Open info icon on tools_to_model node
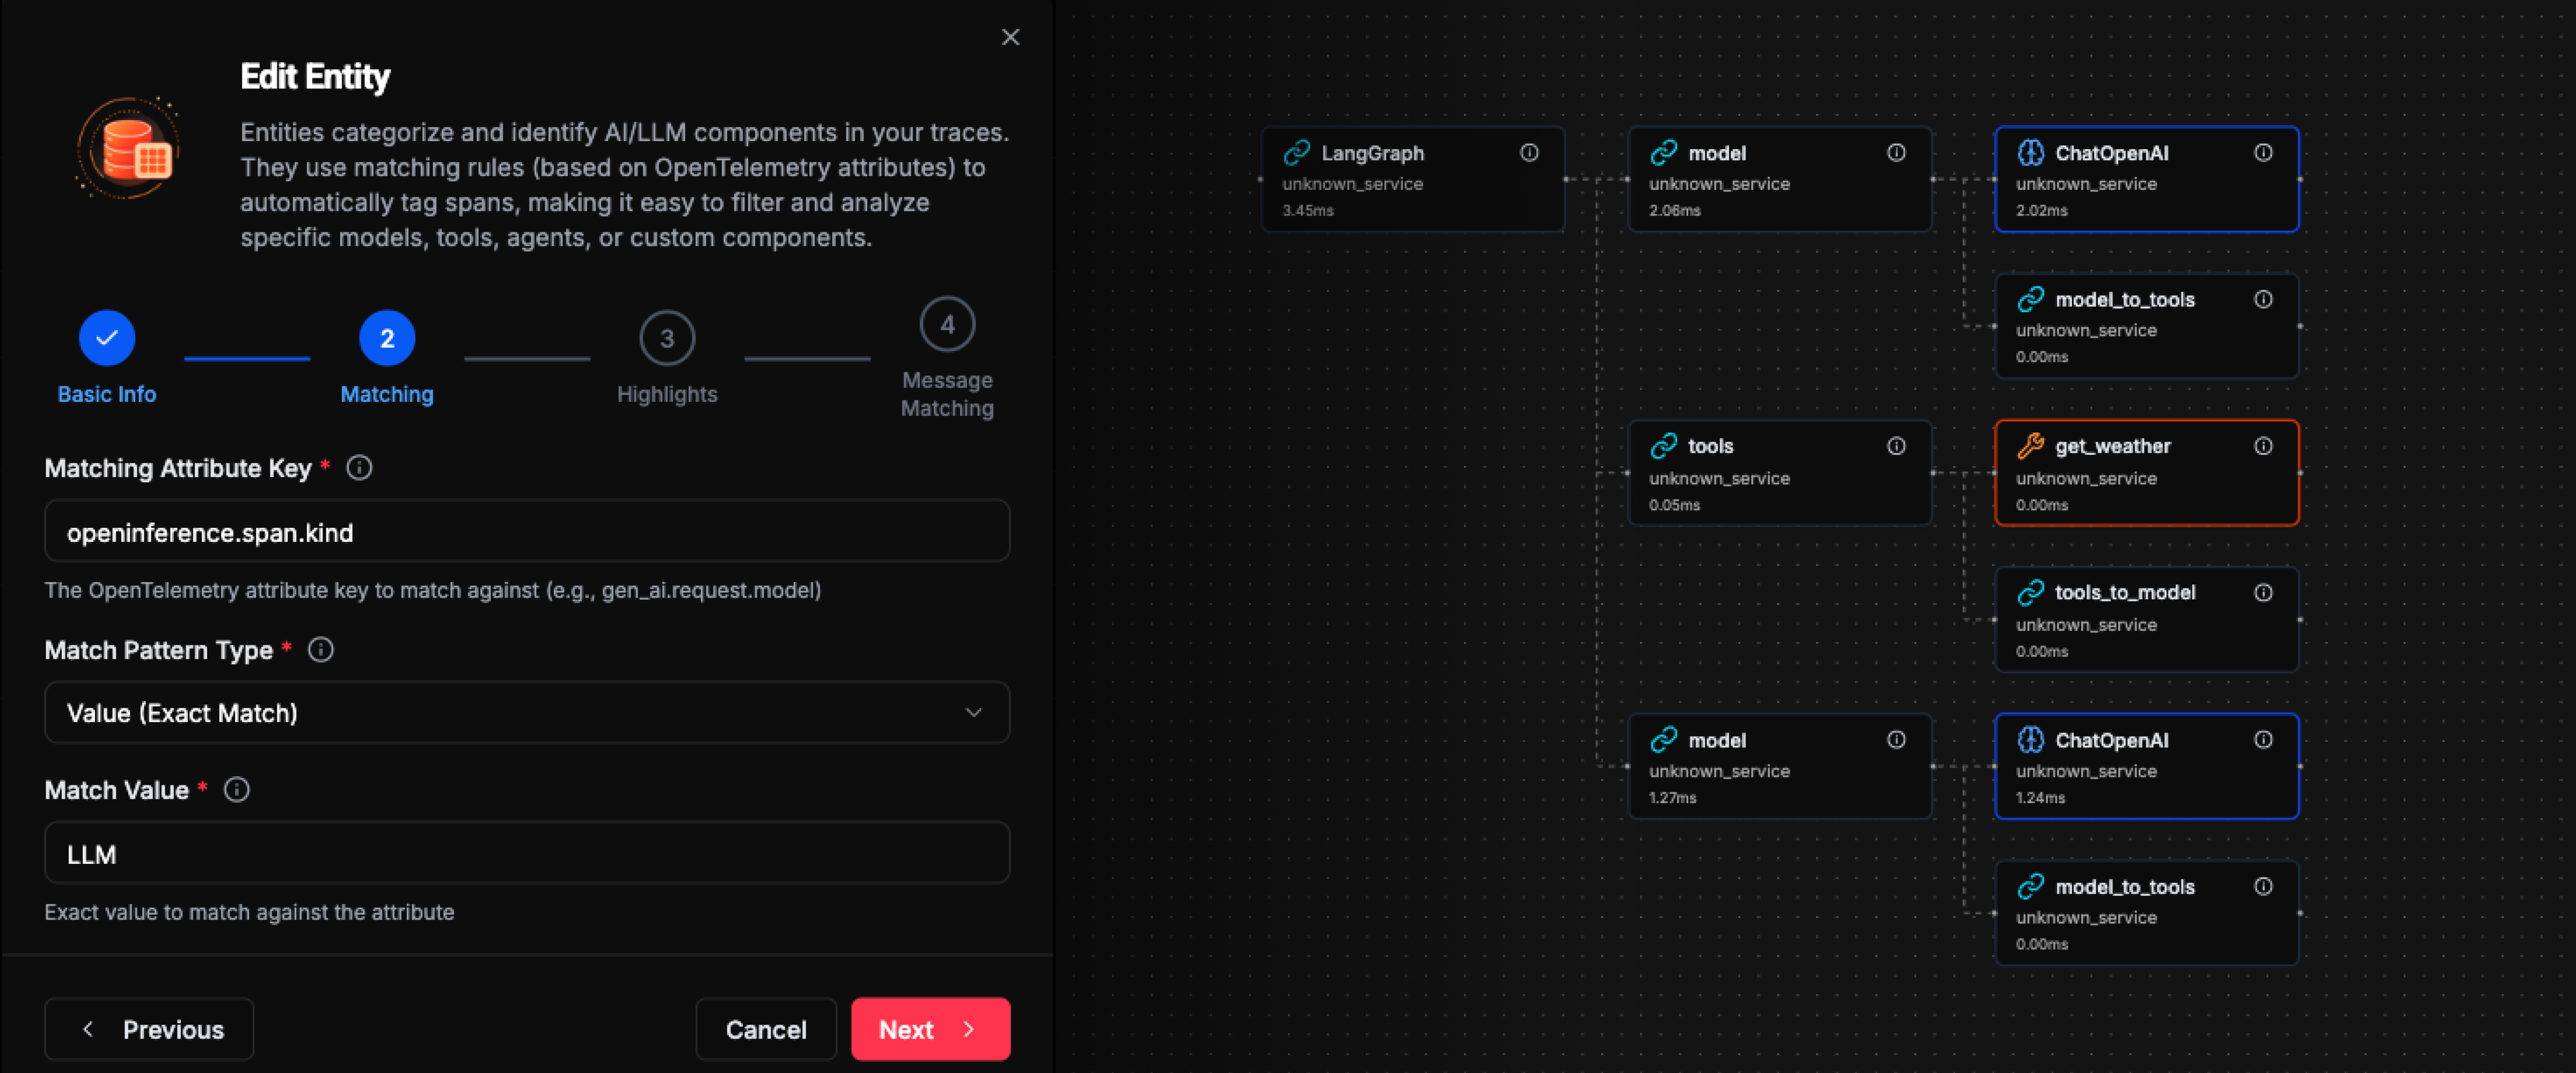This screenshot has width=2576, height=1073. point(2263,593)
